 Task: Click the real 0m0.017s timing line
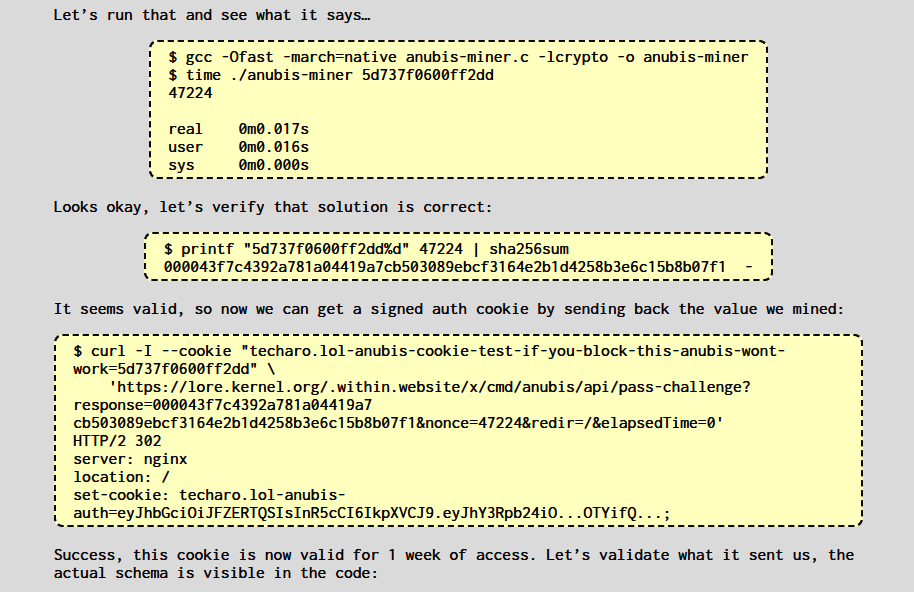tap(238, 129)
